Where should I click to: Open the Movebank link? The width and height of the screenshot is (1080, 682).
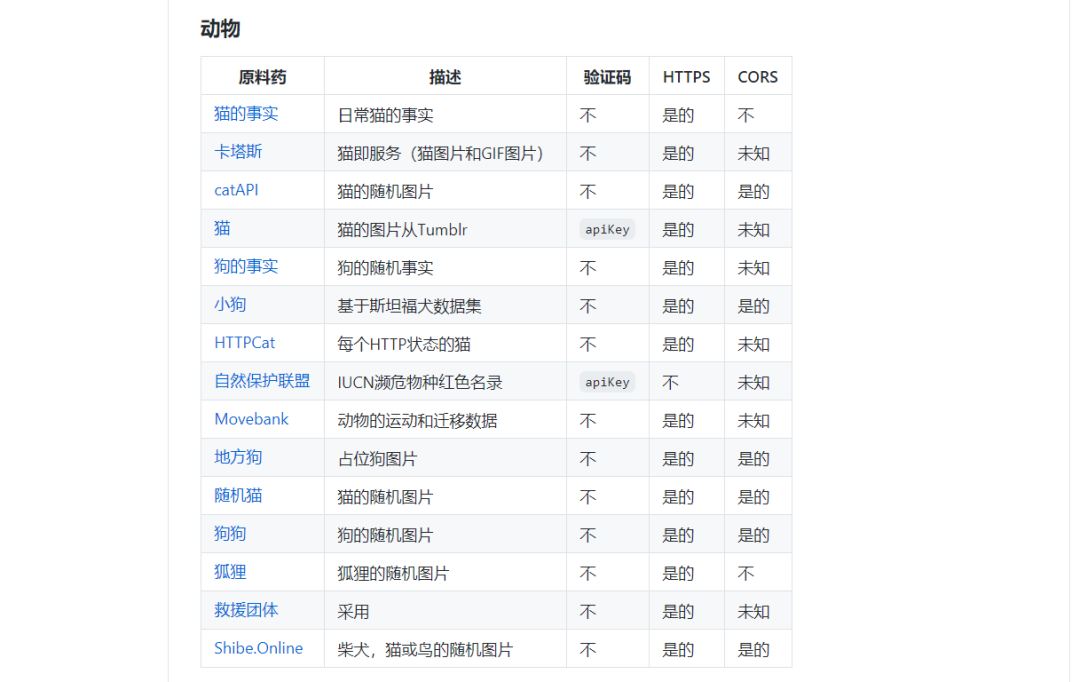(251, 419)
